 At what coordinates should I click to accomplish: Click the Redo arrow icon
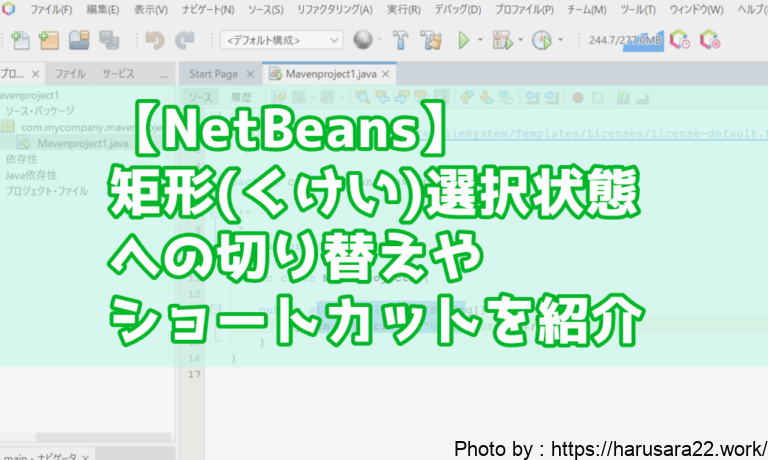(x=185, y=40)
